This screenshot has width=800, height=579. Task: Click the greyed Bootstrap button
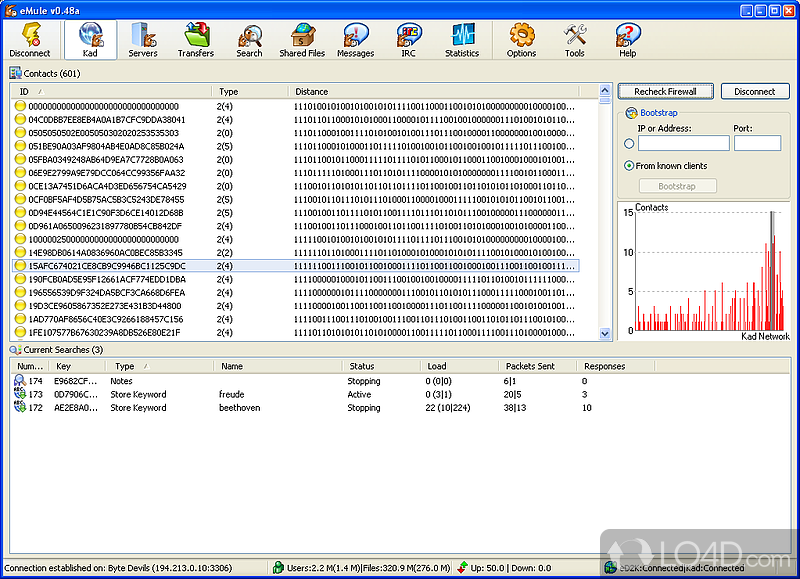coord(678,186)
